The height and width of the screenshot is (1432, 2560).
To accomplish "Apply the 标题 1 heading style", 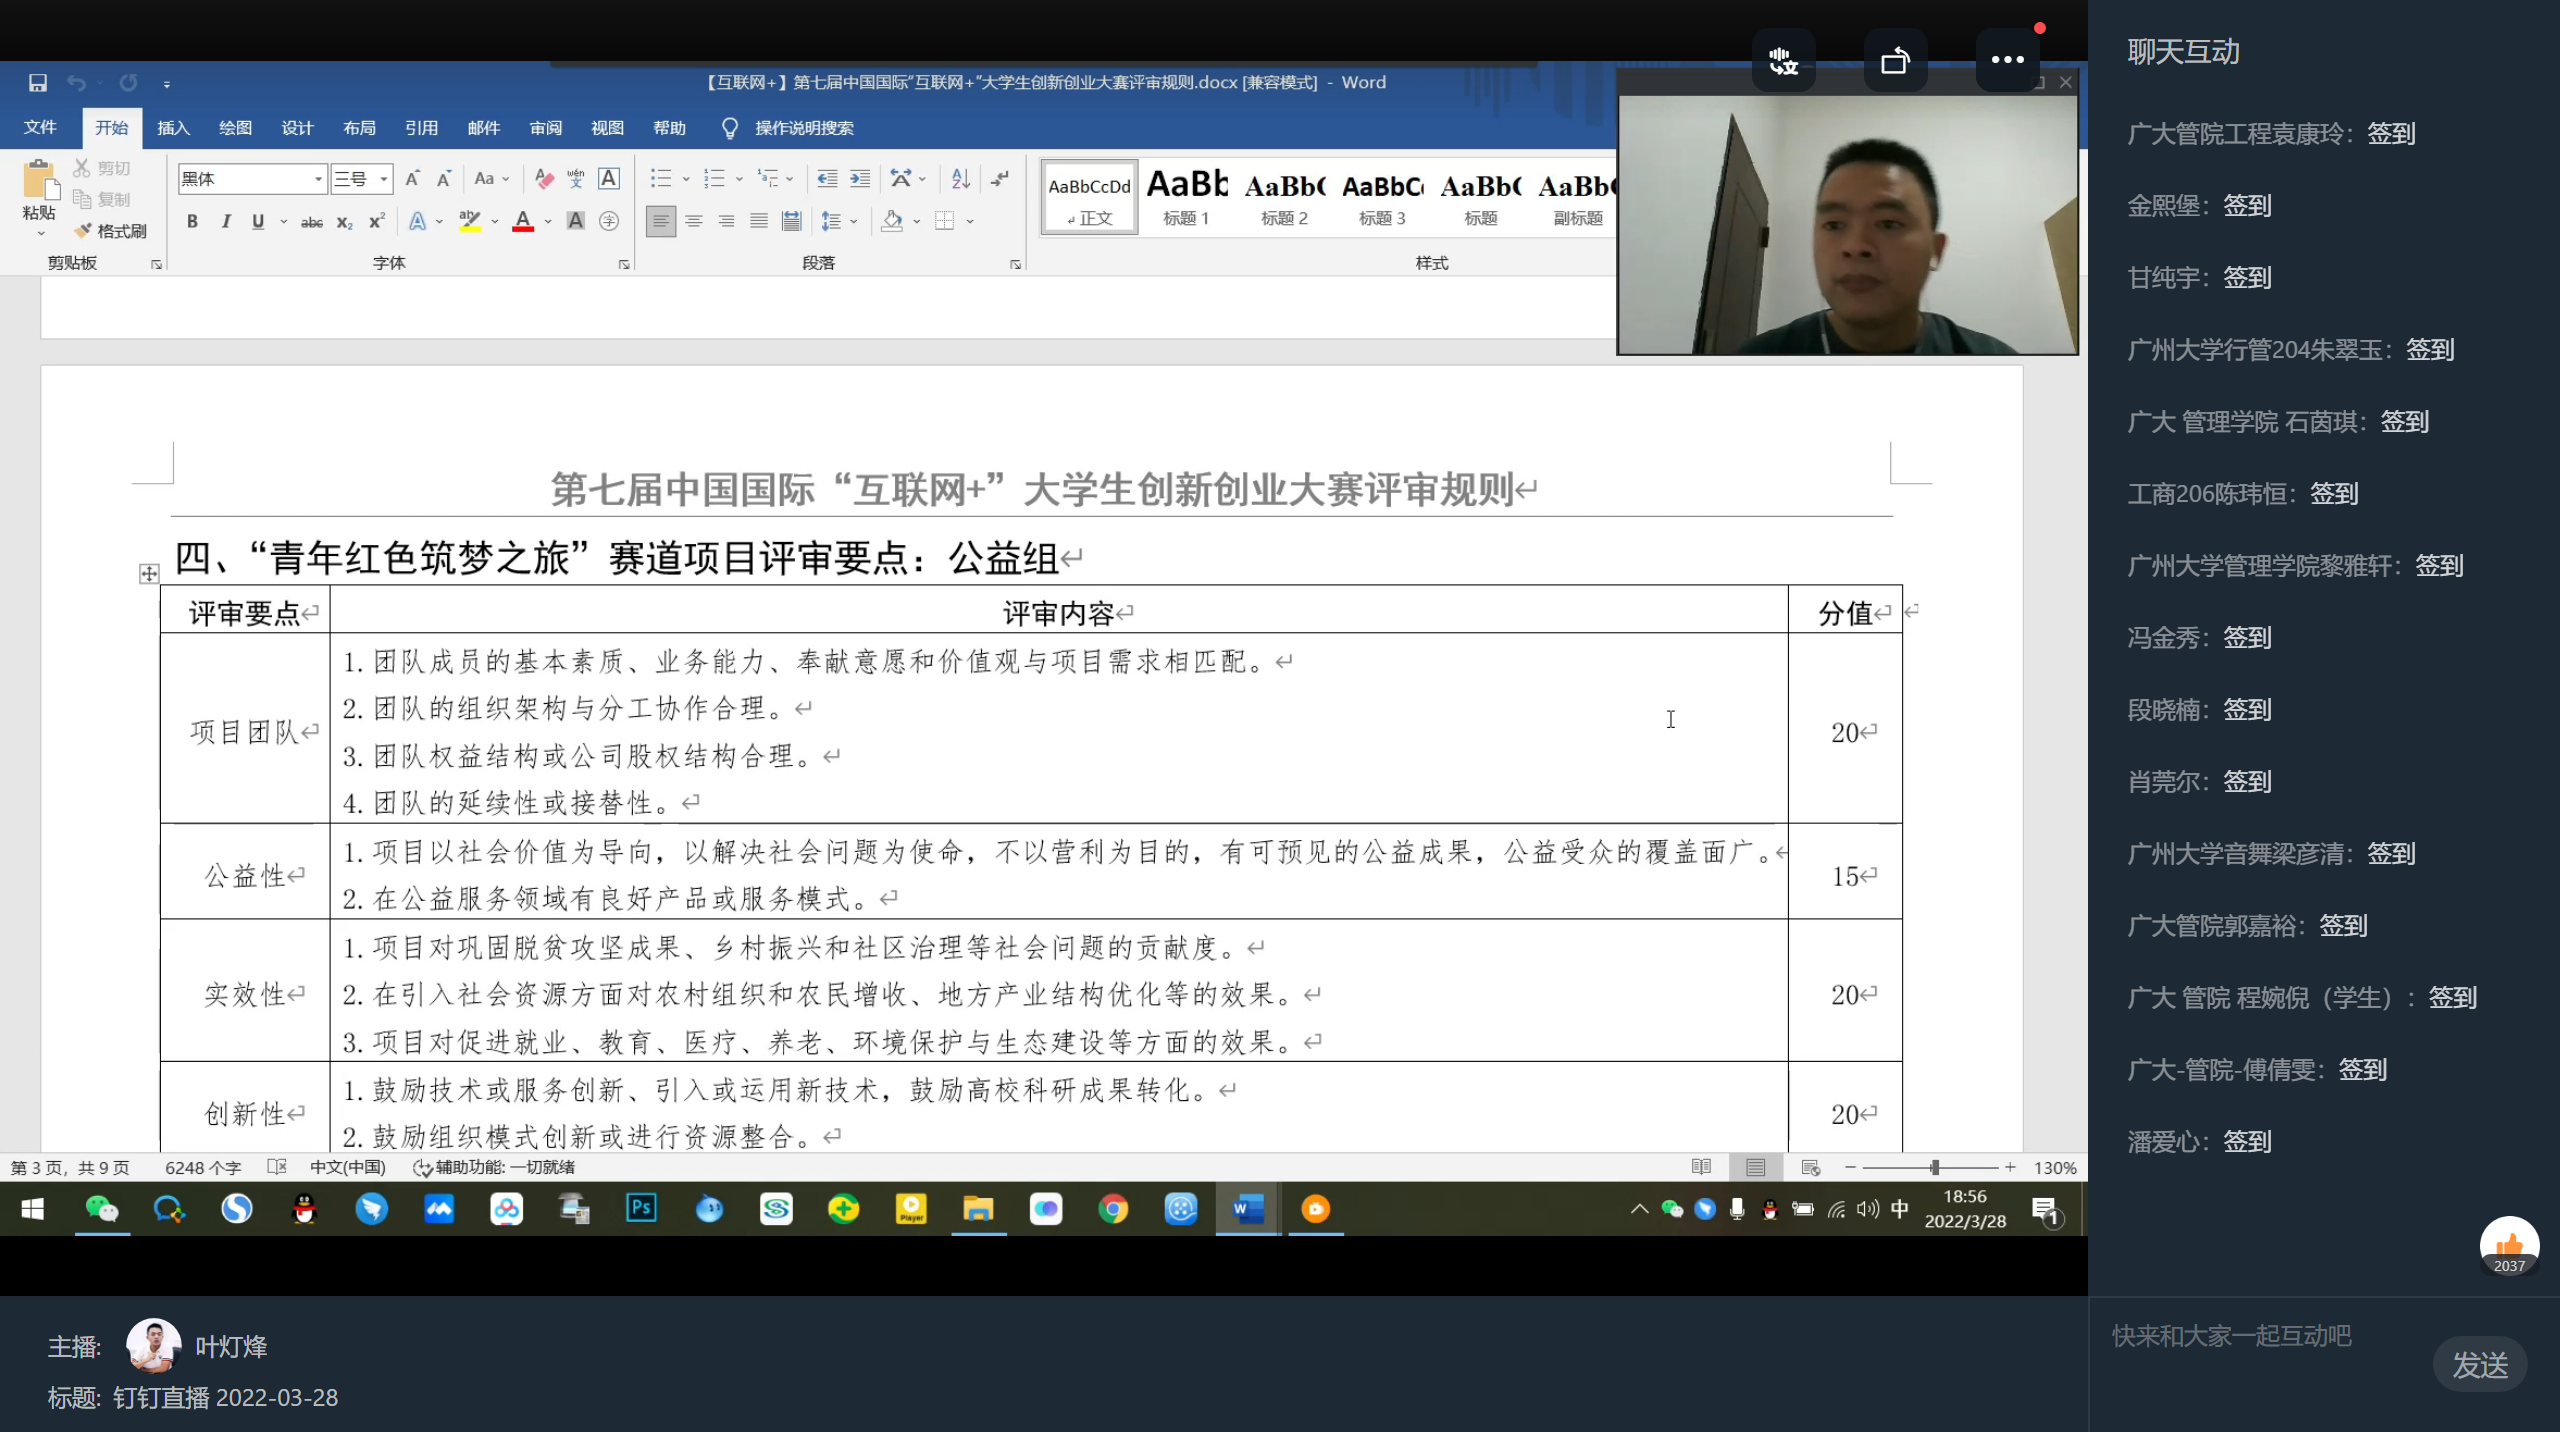I will coord(1187,197).
